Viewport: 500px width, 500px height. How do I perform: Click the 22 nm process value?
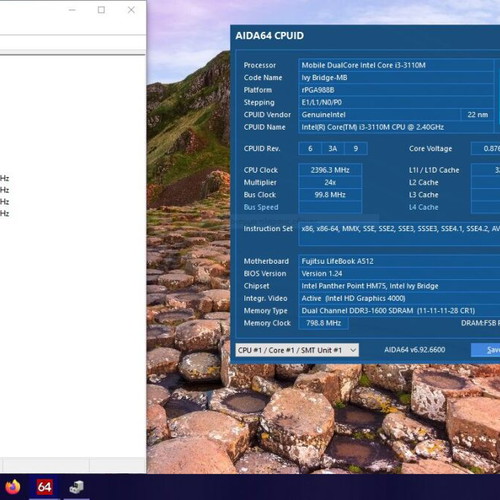tap(477, 114)
